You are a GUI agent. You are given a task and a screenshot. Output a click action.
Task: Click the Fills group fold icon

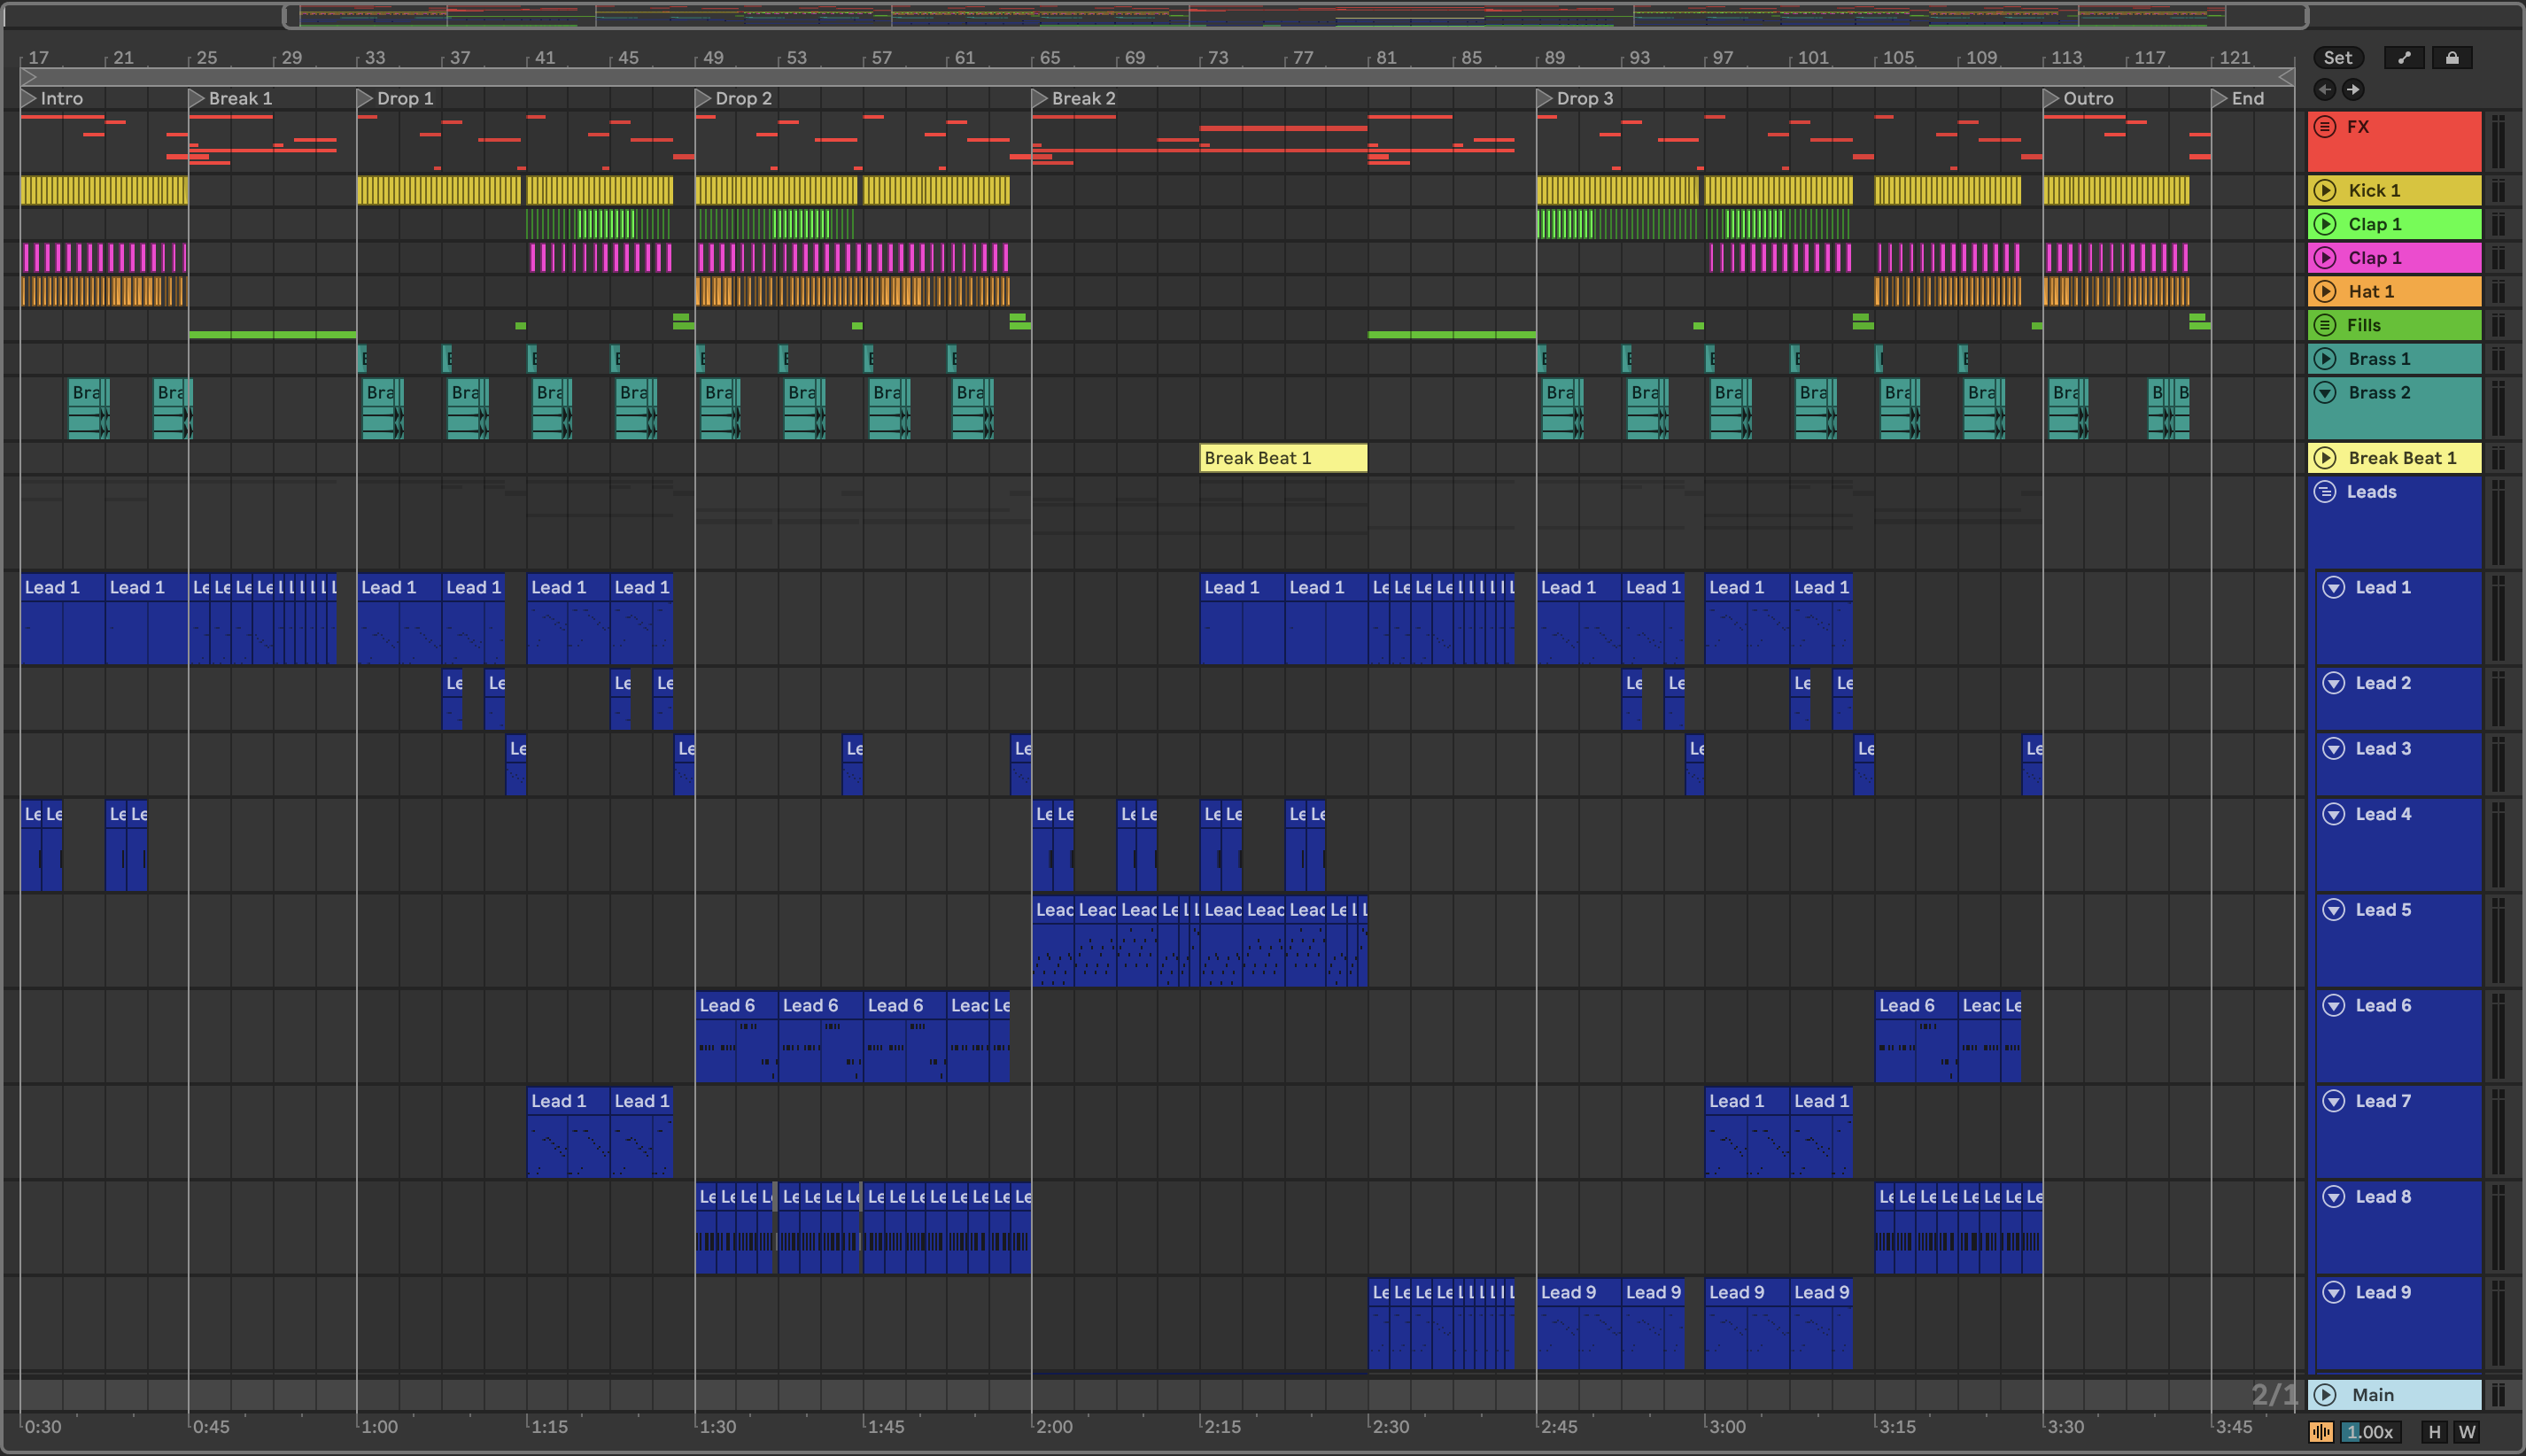tap(2325, 325)
